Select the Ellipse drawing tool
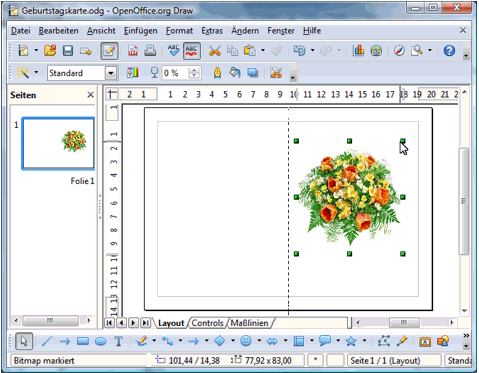The height and width of the screenshot is (373, 479). click(101, 341)
